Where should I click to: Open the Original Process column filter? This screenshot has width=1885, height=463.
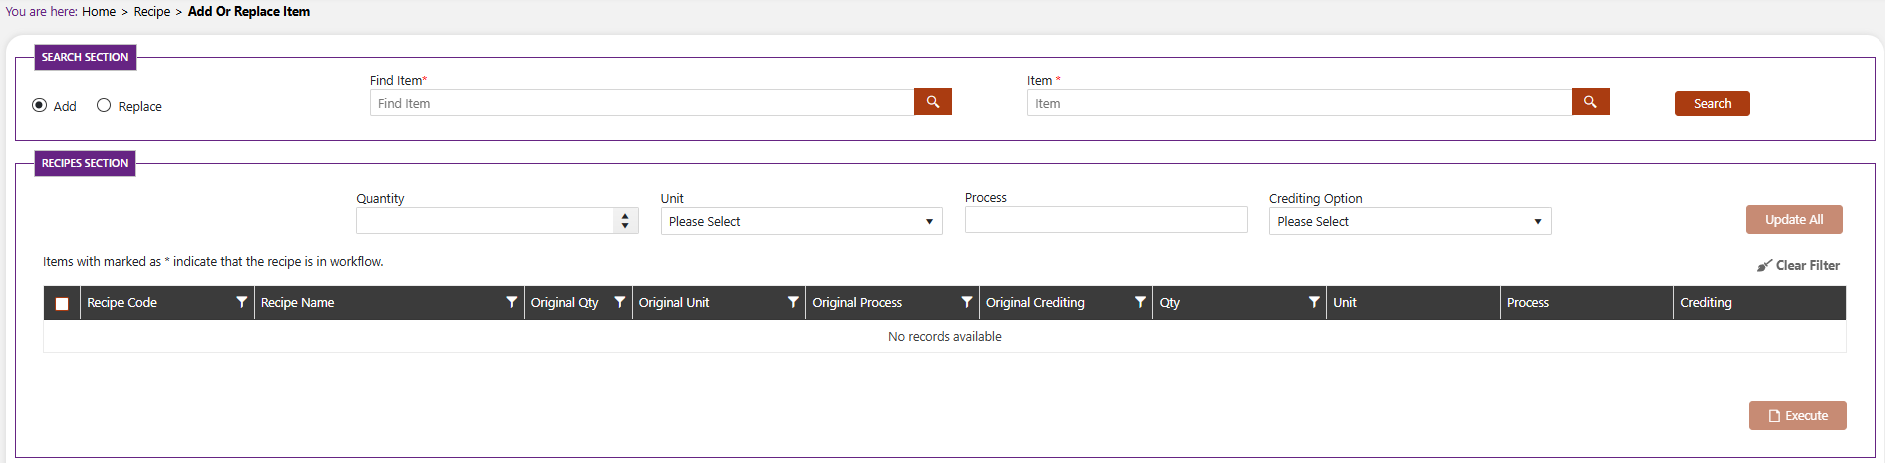966,302
